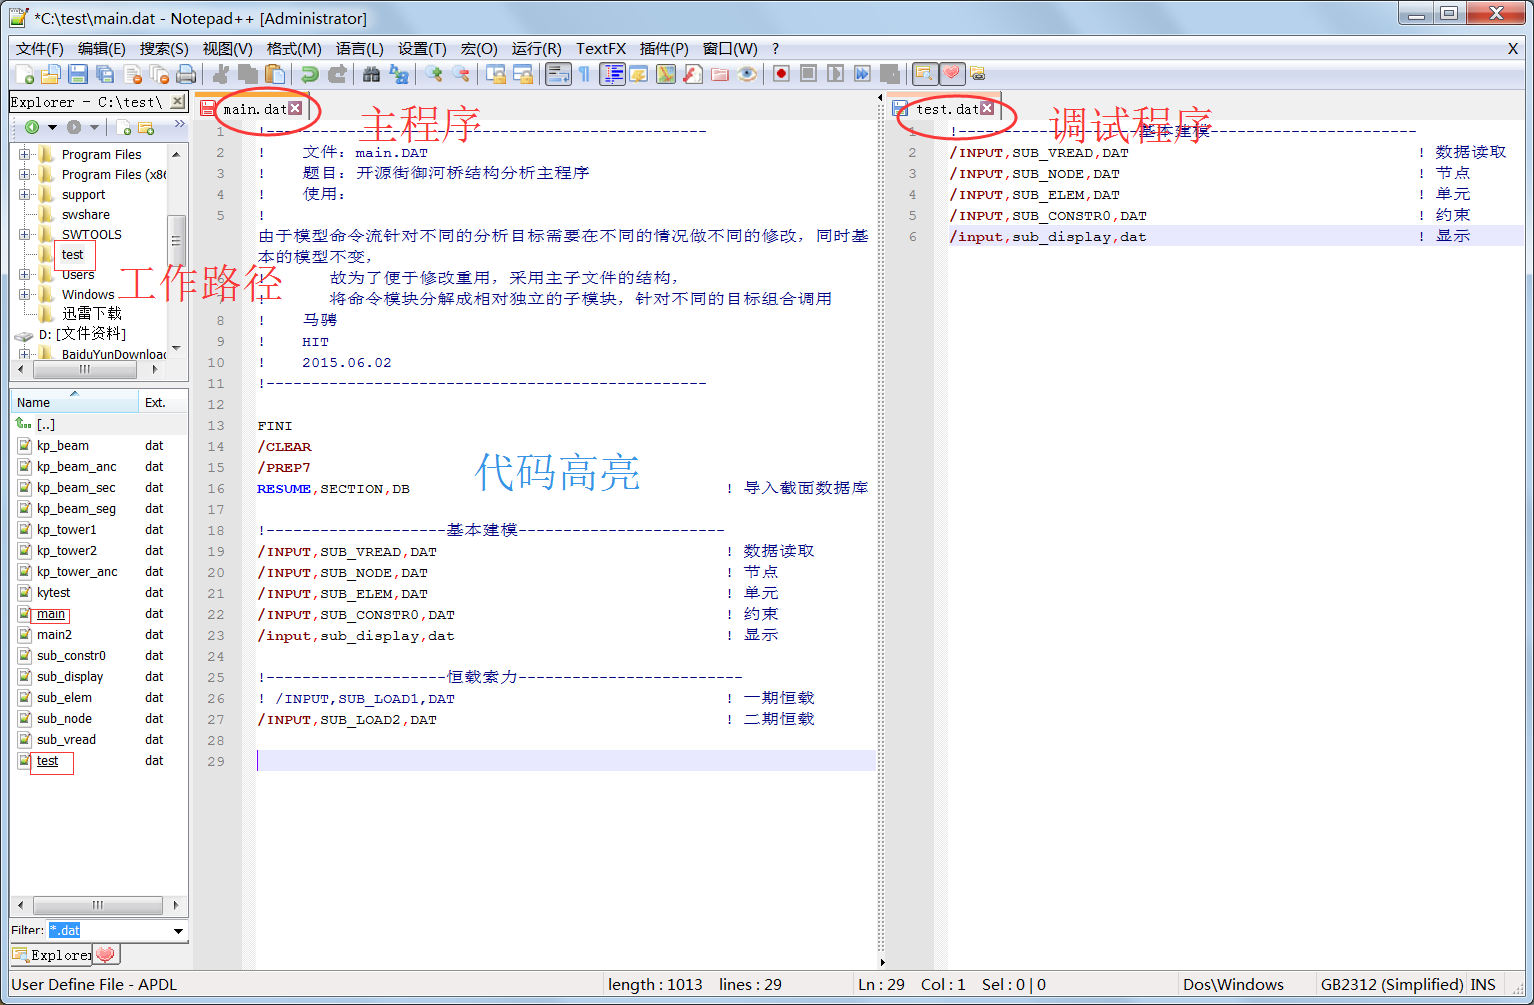Image resolution: width=1534 pixels, height=1005 pixels.
Task: Go up via [..] entry
Action: 46,424
